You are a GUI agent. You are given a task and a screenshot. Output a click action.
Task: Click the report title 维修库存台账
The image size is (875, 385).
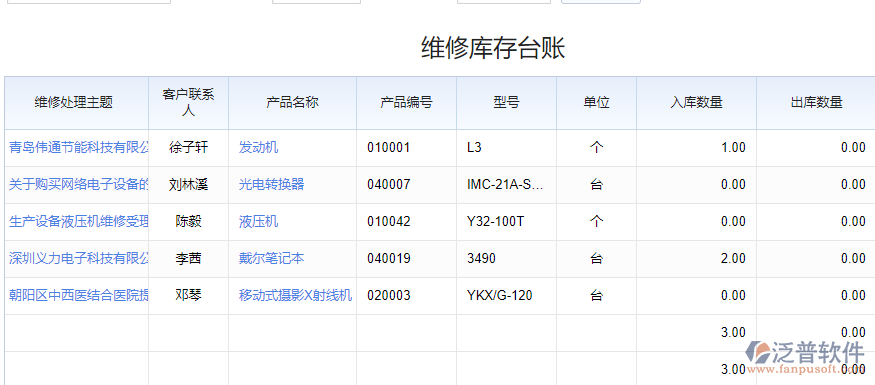pos(493,47)
